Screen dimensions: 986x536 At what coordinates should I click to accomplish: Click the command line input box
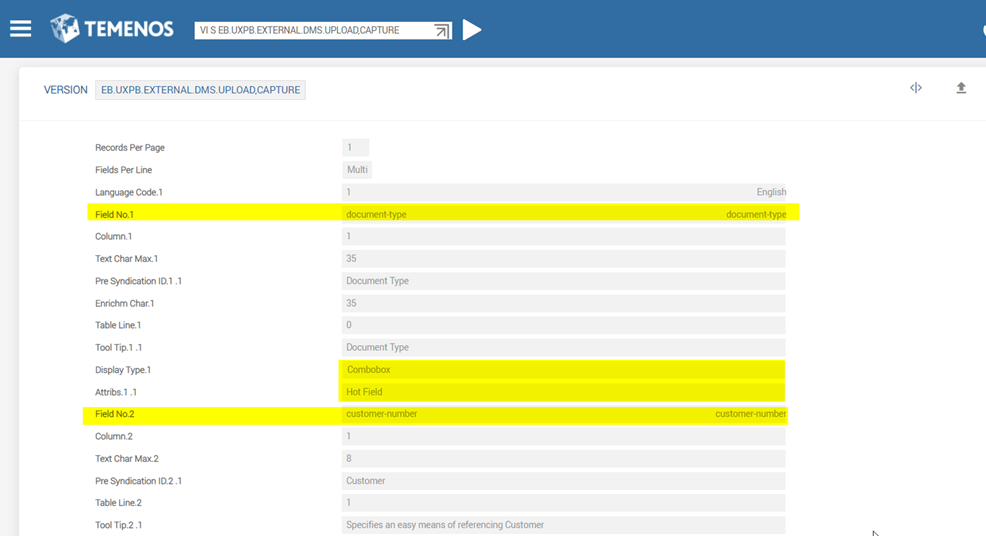tap(312, 31)
